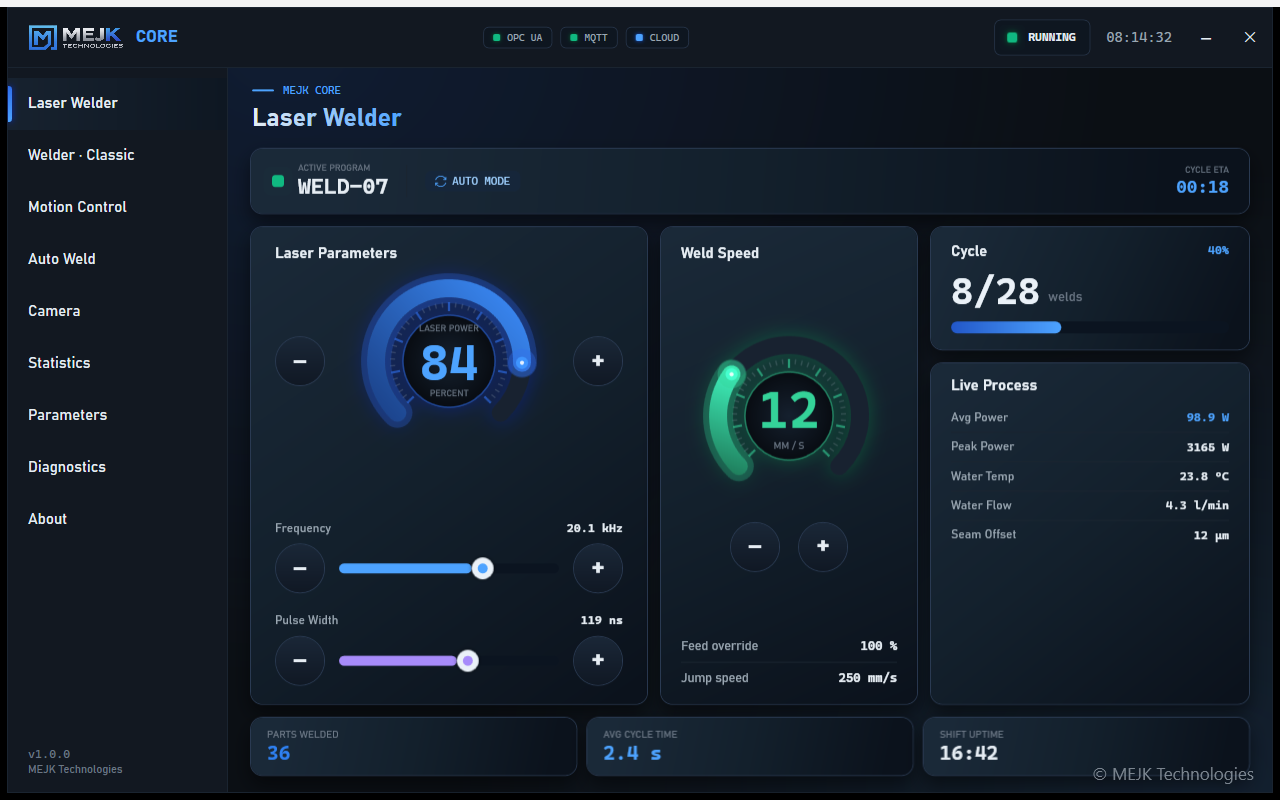Click the Cycle ETA value 00:18
This screenshot has height=800, width=1280.
click(1202, 187)
